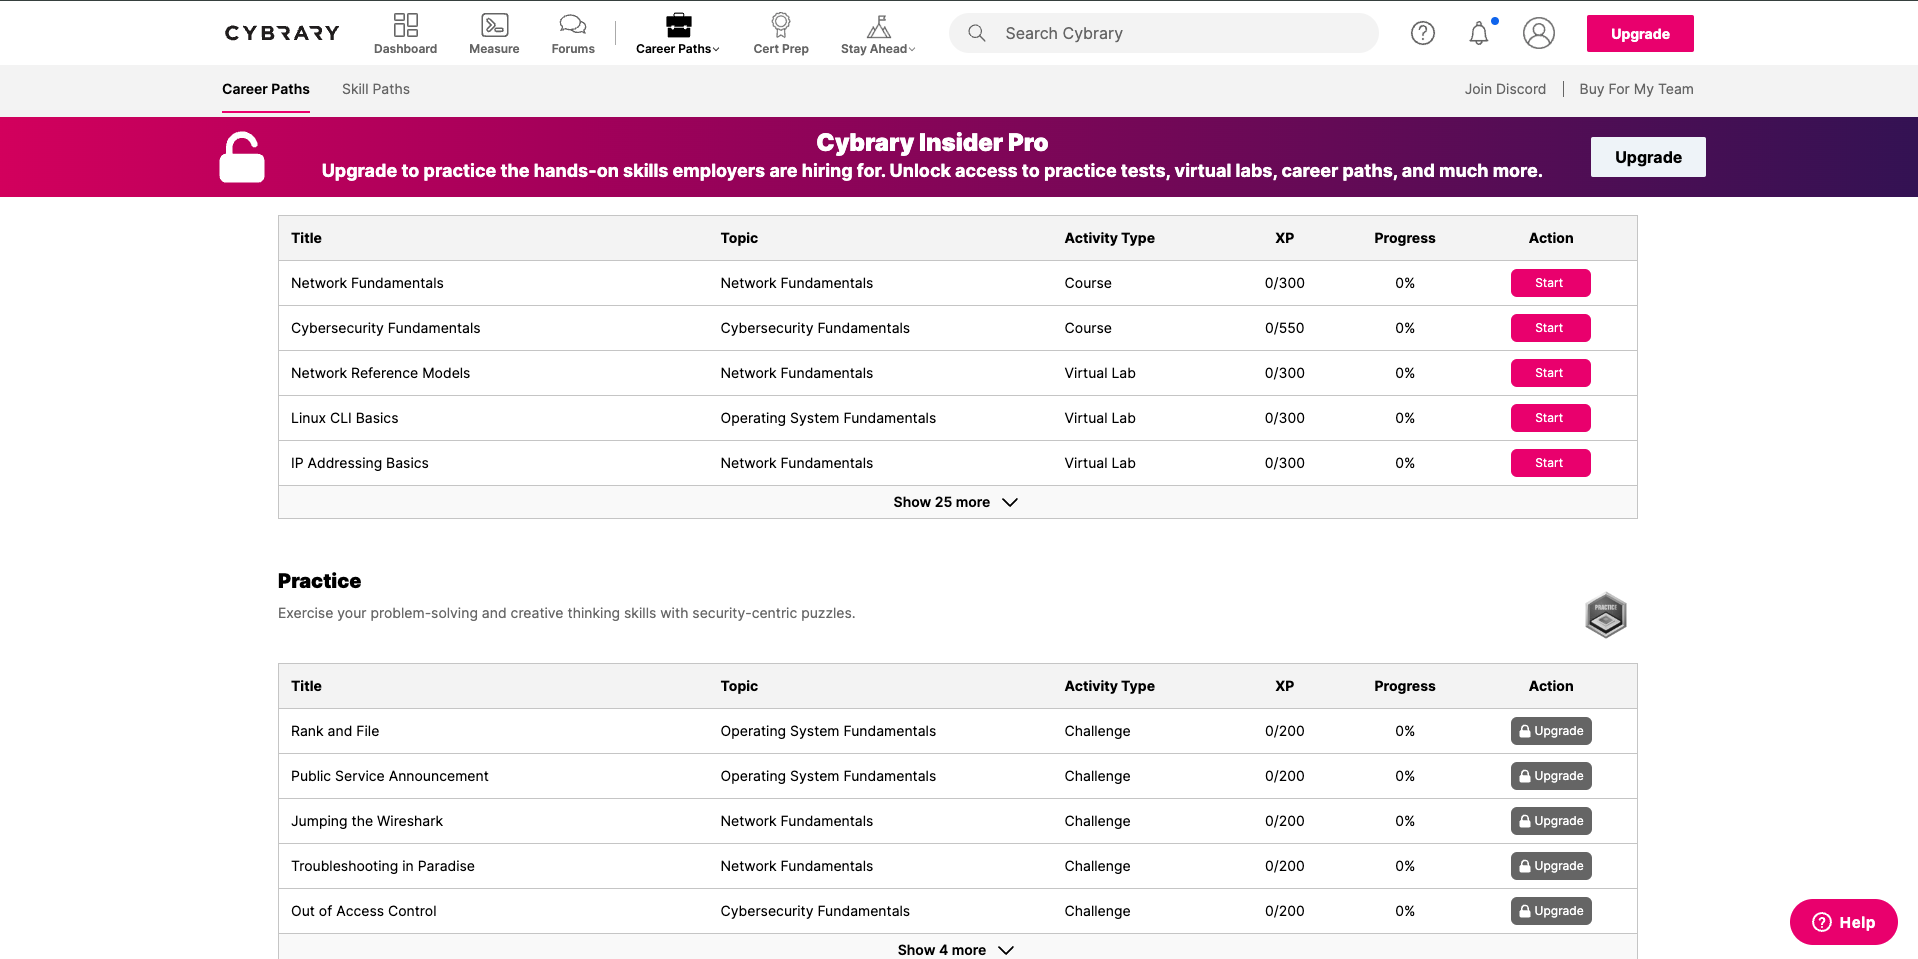Click the Practice hexagon badge icon
Screen dimensions: 1918x959
(1606, 615)
